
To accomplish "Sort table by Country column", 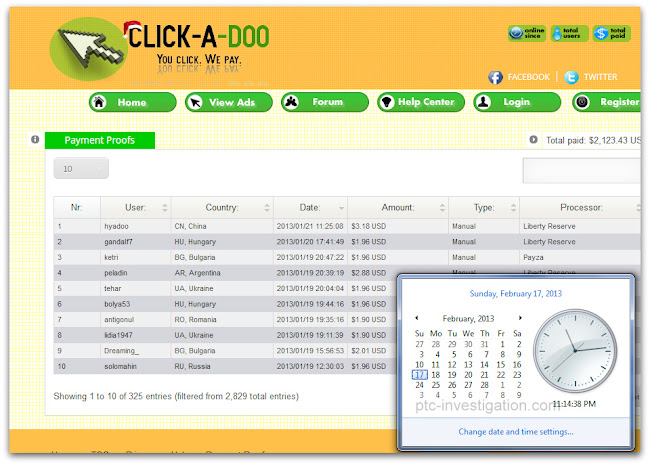I will pos(222,207).
